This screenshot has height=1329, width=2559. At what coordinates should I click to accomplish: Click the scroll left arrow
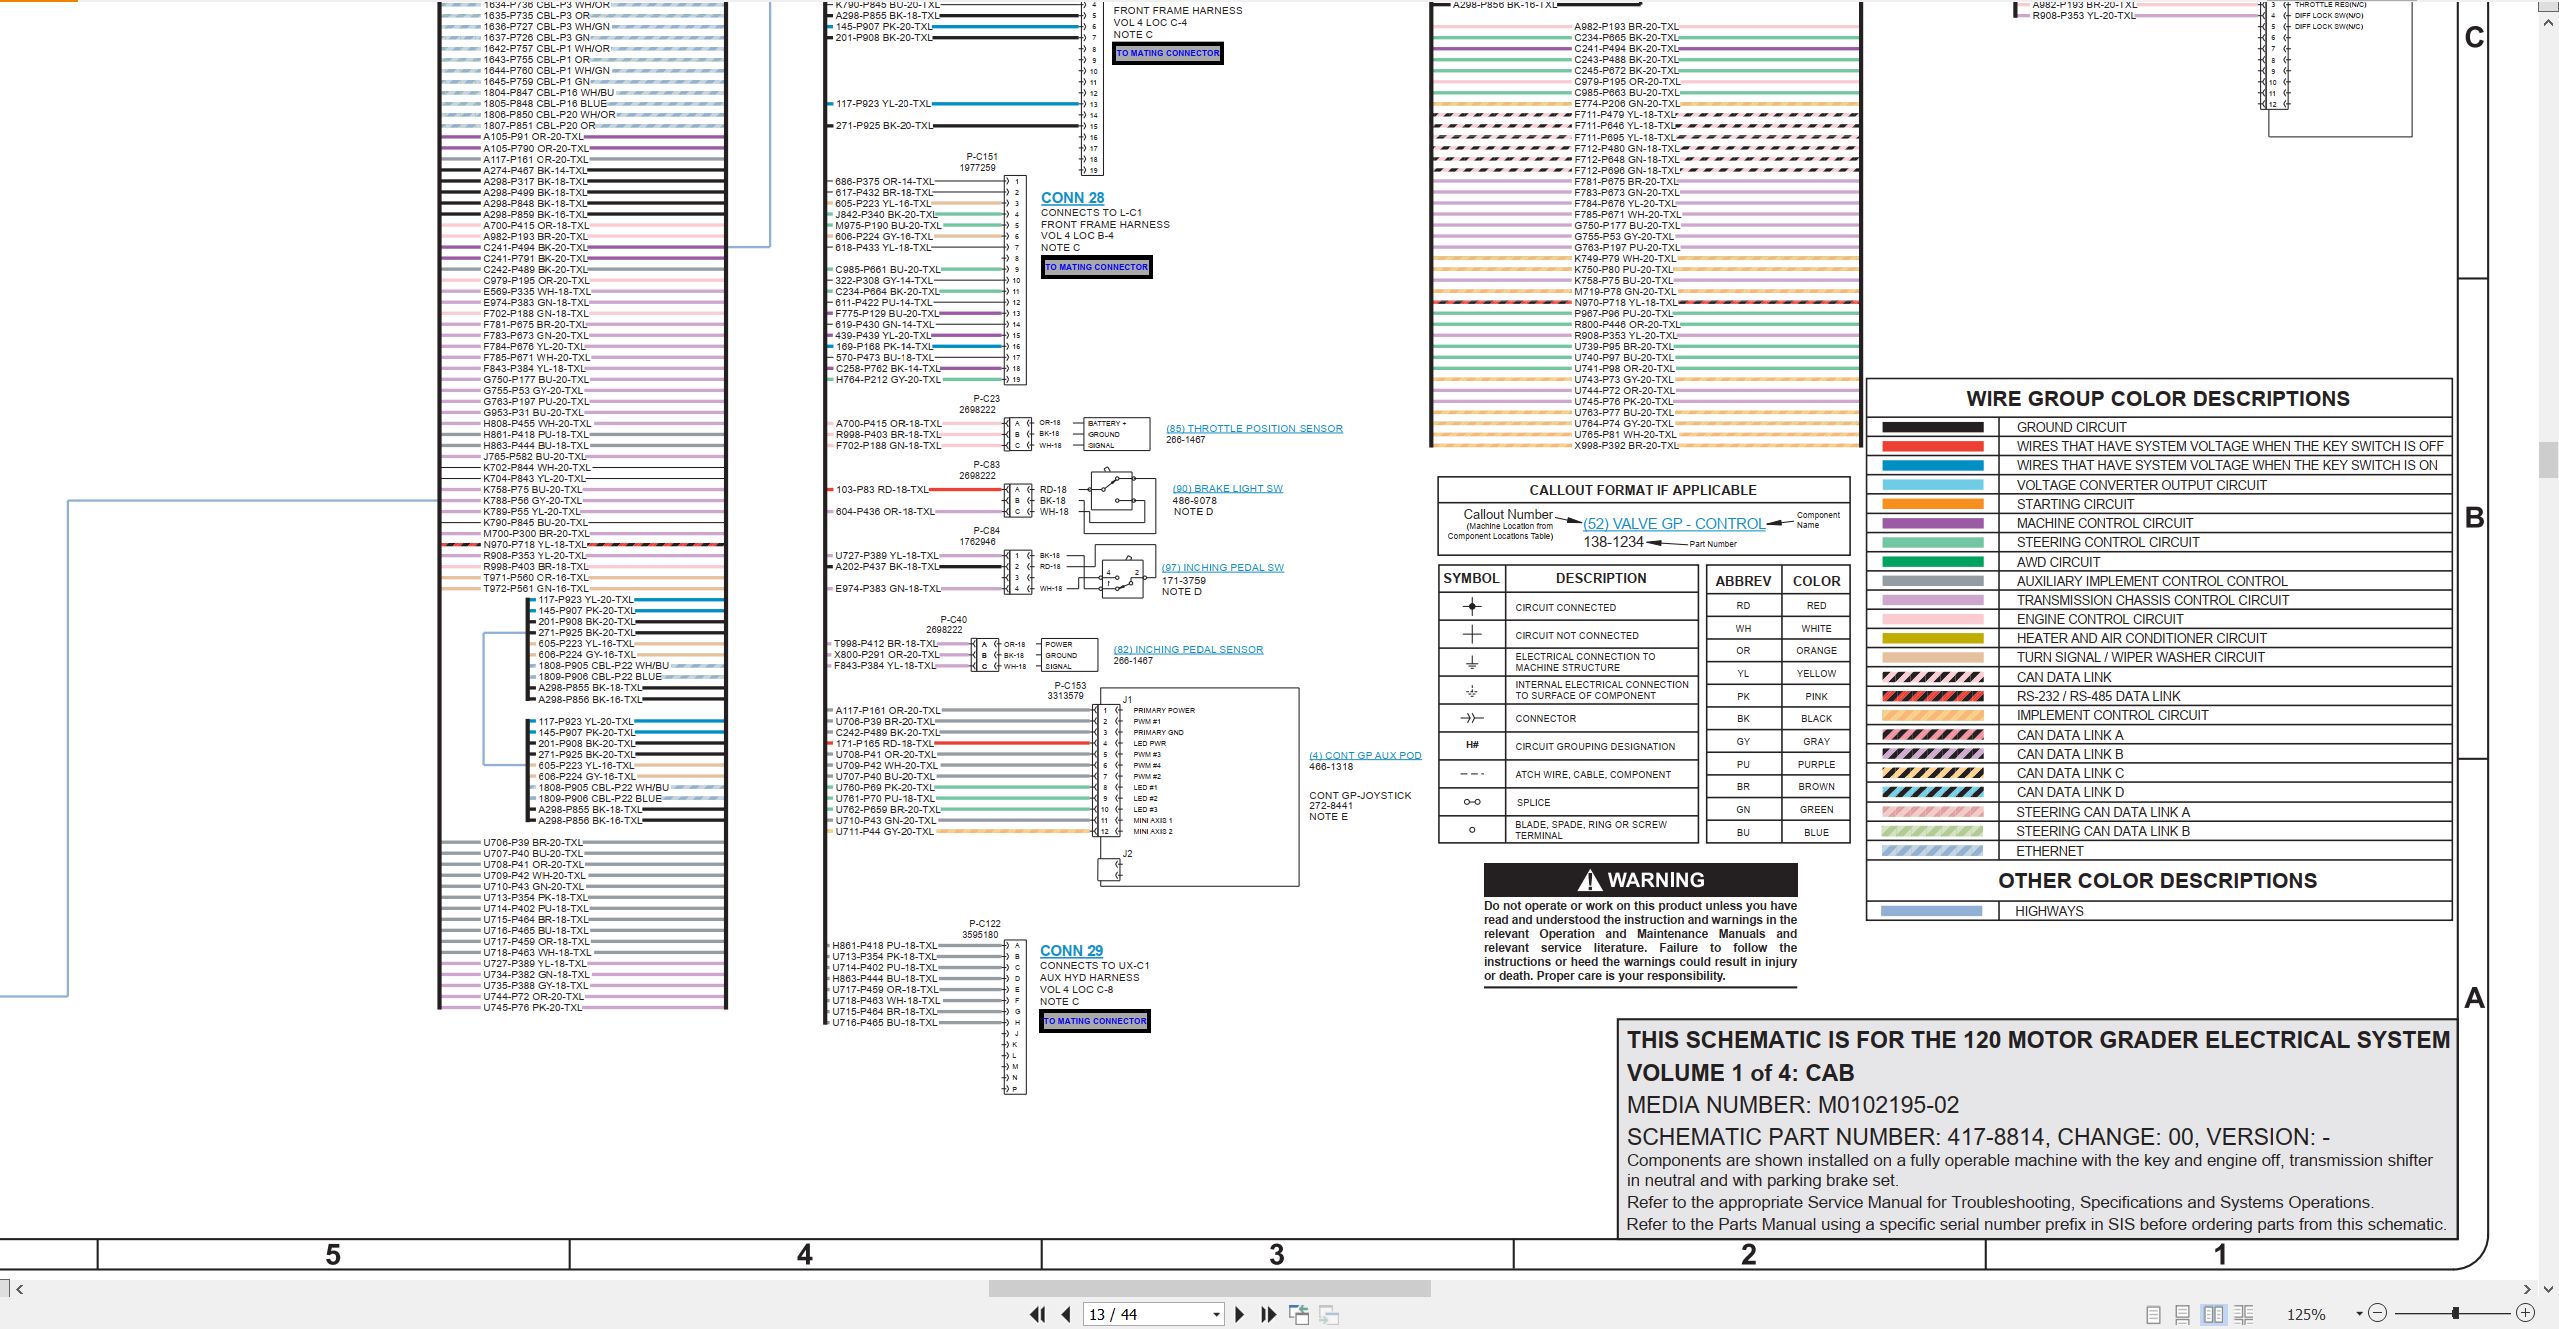tap(20, 1289)
